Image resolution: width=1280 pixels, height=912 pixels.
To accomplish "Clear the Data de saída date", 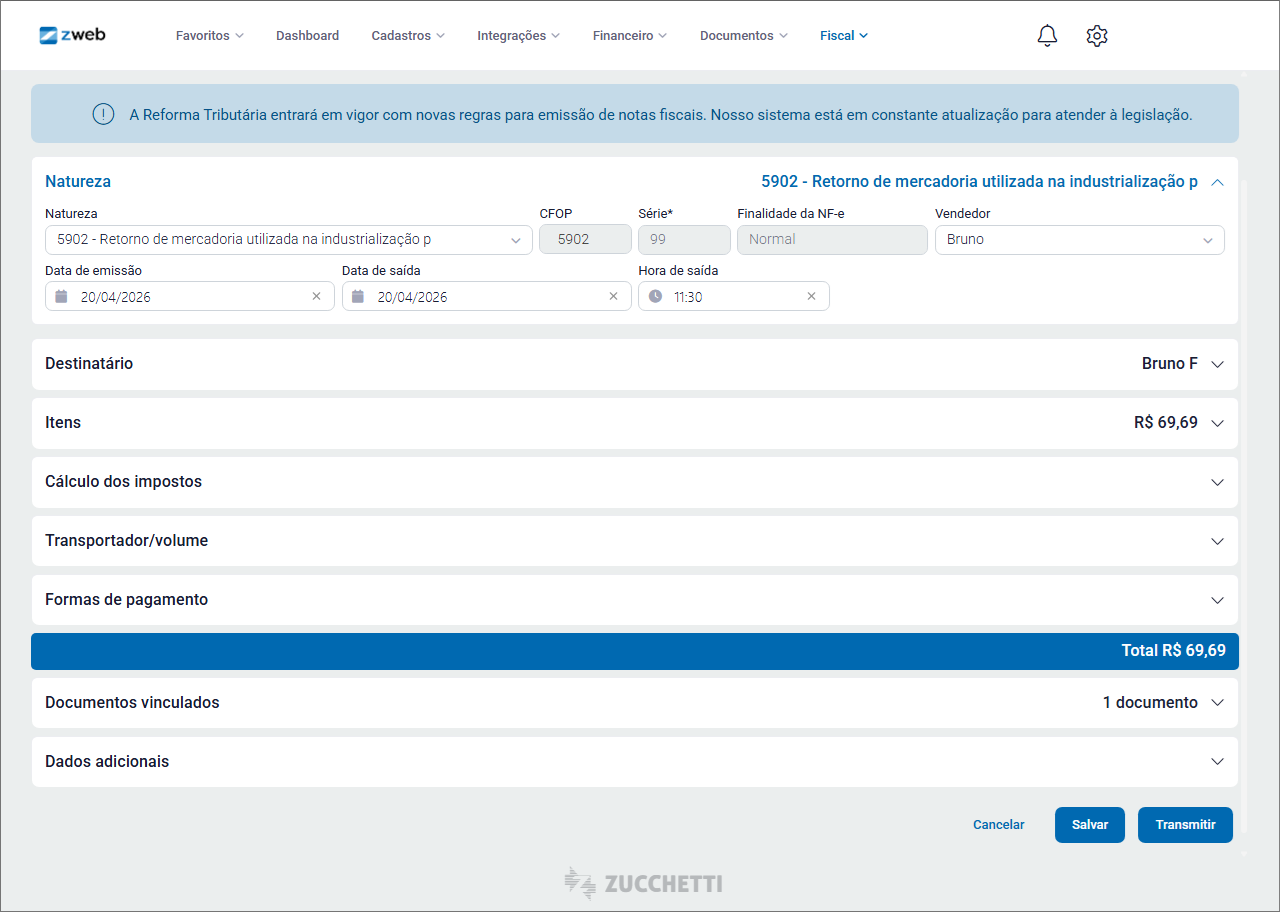I will tap(613, 297).
